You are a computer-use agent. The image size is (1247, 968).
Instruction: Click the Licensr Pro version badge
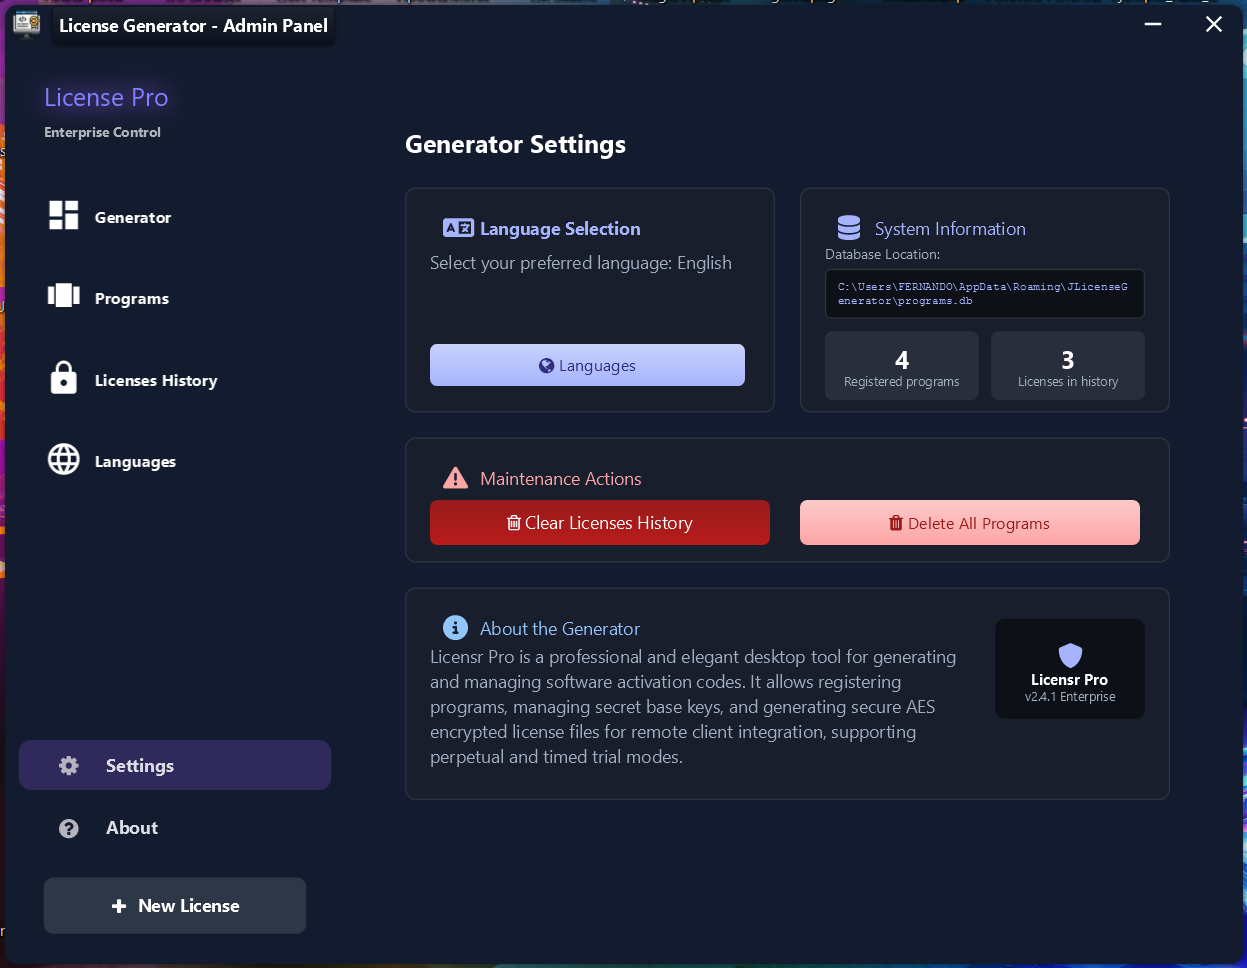pyautogui.click(x=1070, y=669)
